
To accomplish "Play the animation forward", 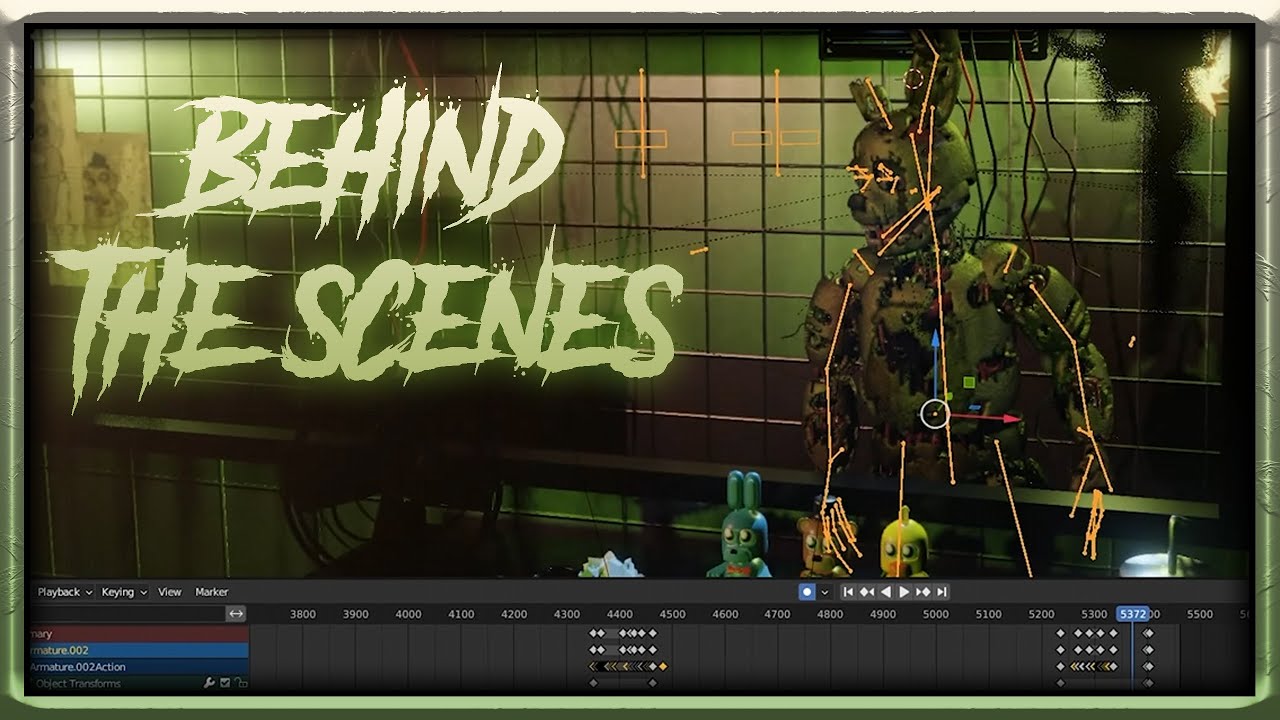I will point(904,592).
